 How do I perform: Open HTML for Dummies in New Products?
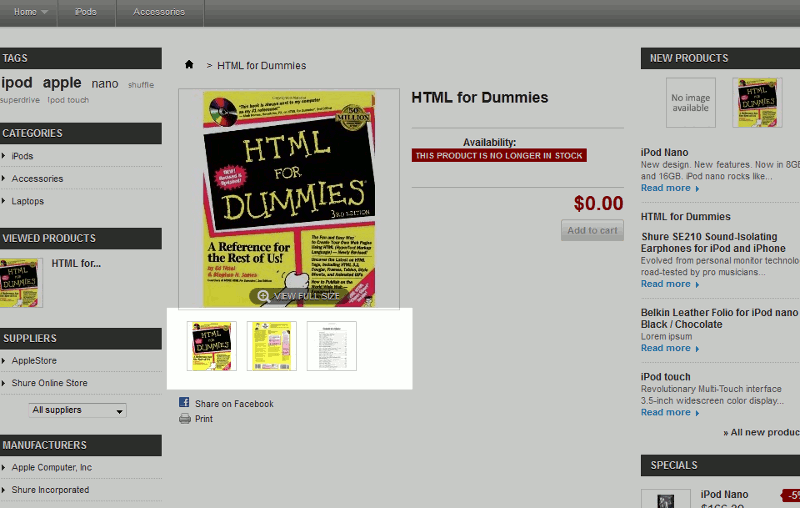686,216
